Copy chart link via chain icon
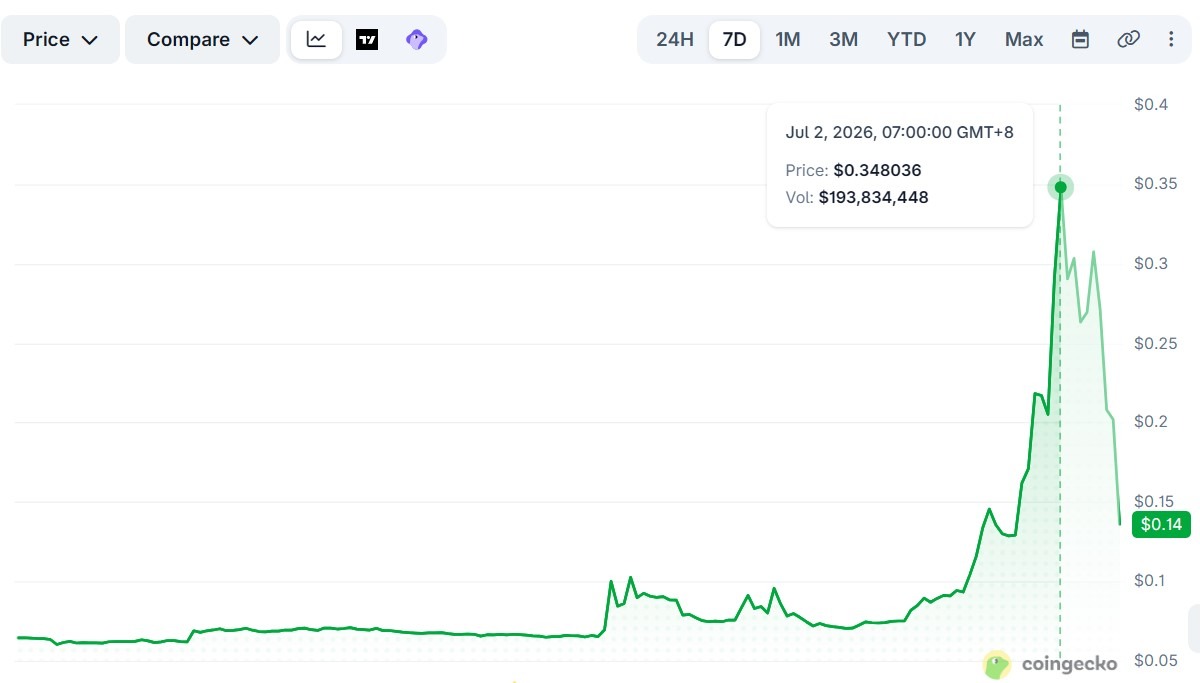This screenshot has width=1200, height=683. [x=1128, y=40]
